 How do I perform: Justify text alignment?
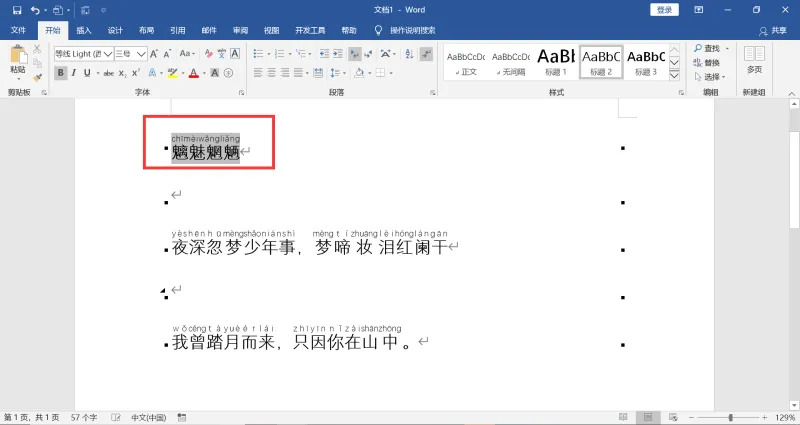click(298, 73)
